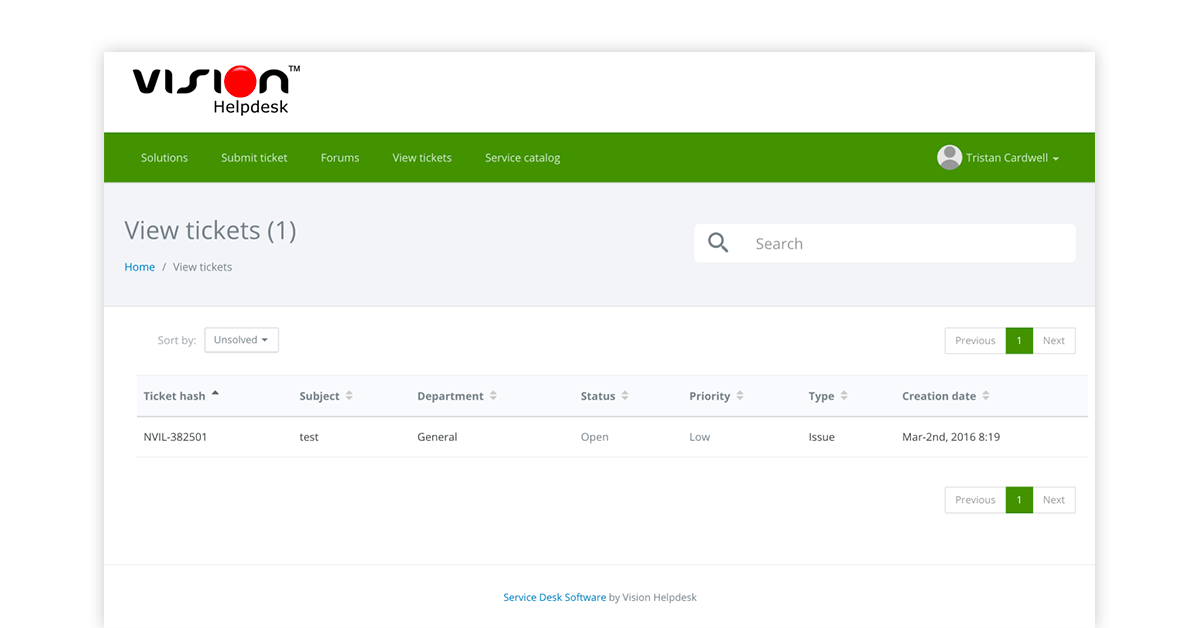Click the bottom Next pagination button
The width and height of the screenshot is (1200, 628).
1054,500
